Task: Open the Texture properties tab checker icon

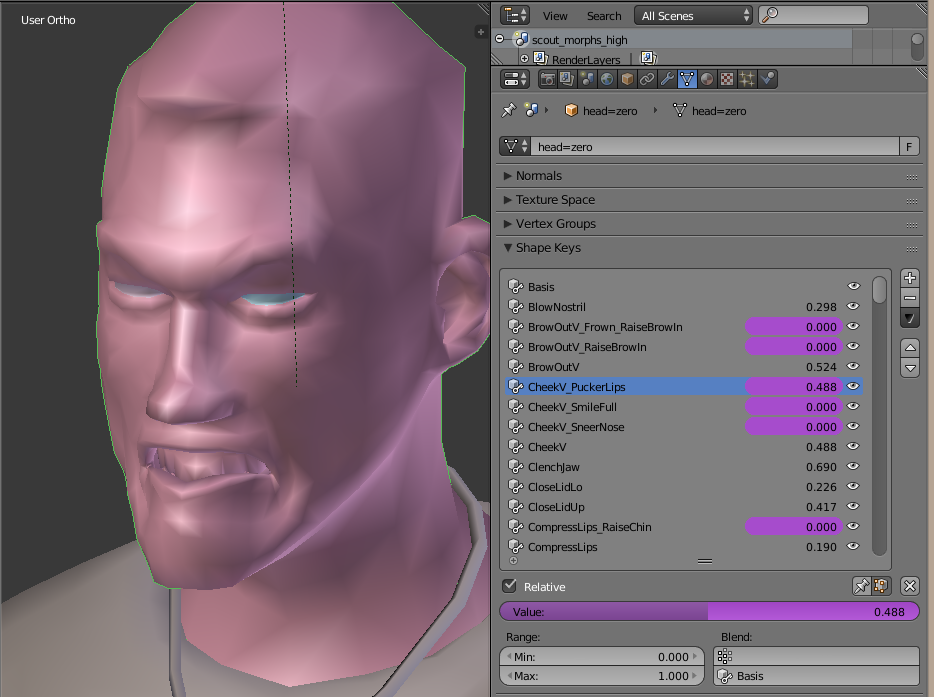Action: 727,79
